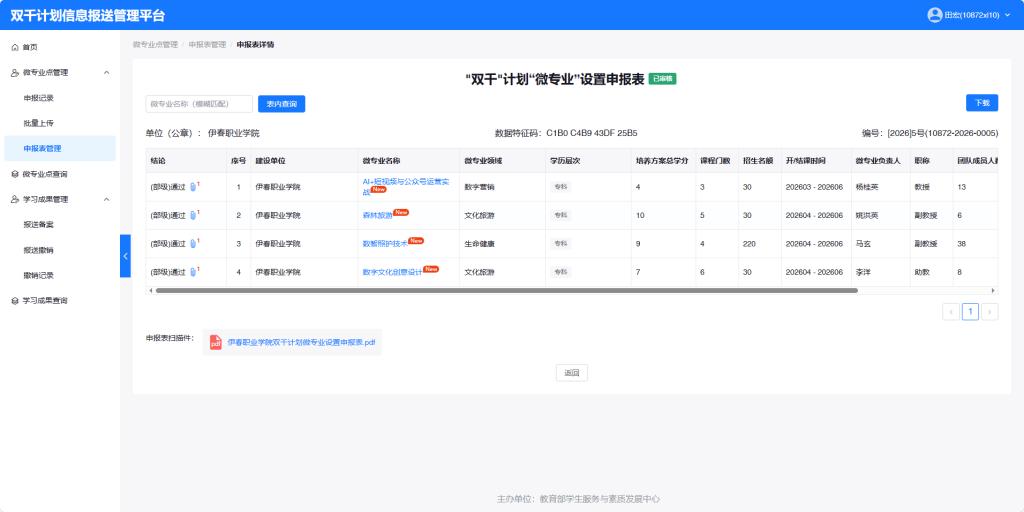
Task: Select the 申报表管理 sidebar item
Action: (60, 149)
